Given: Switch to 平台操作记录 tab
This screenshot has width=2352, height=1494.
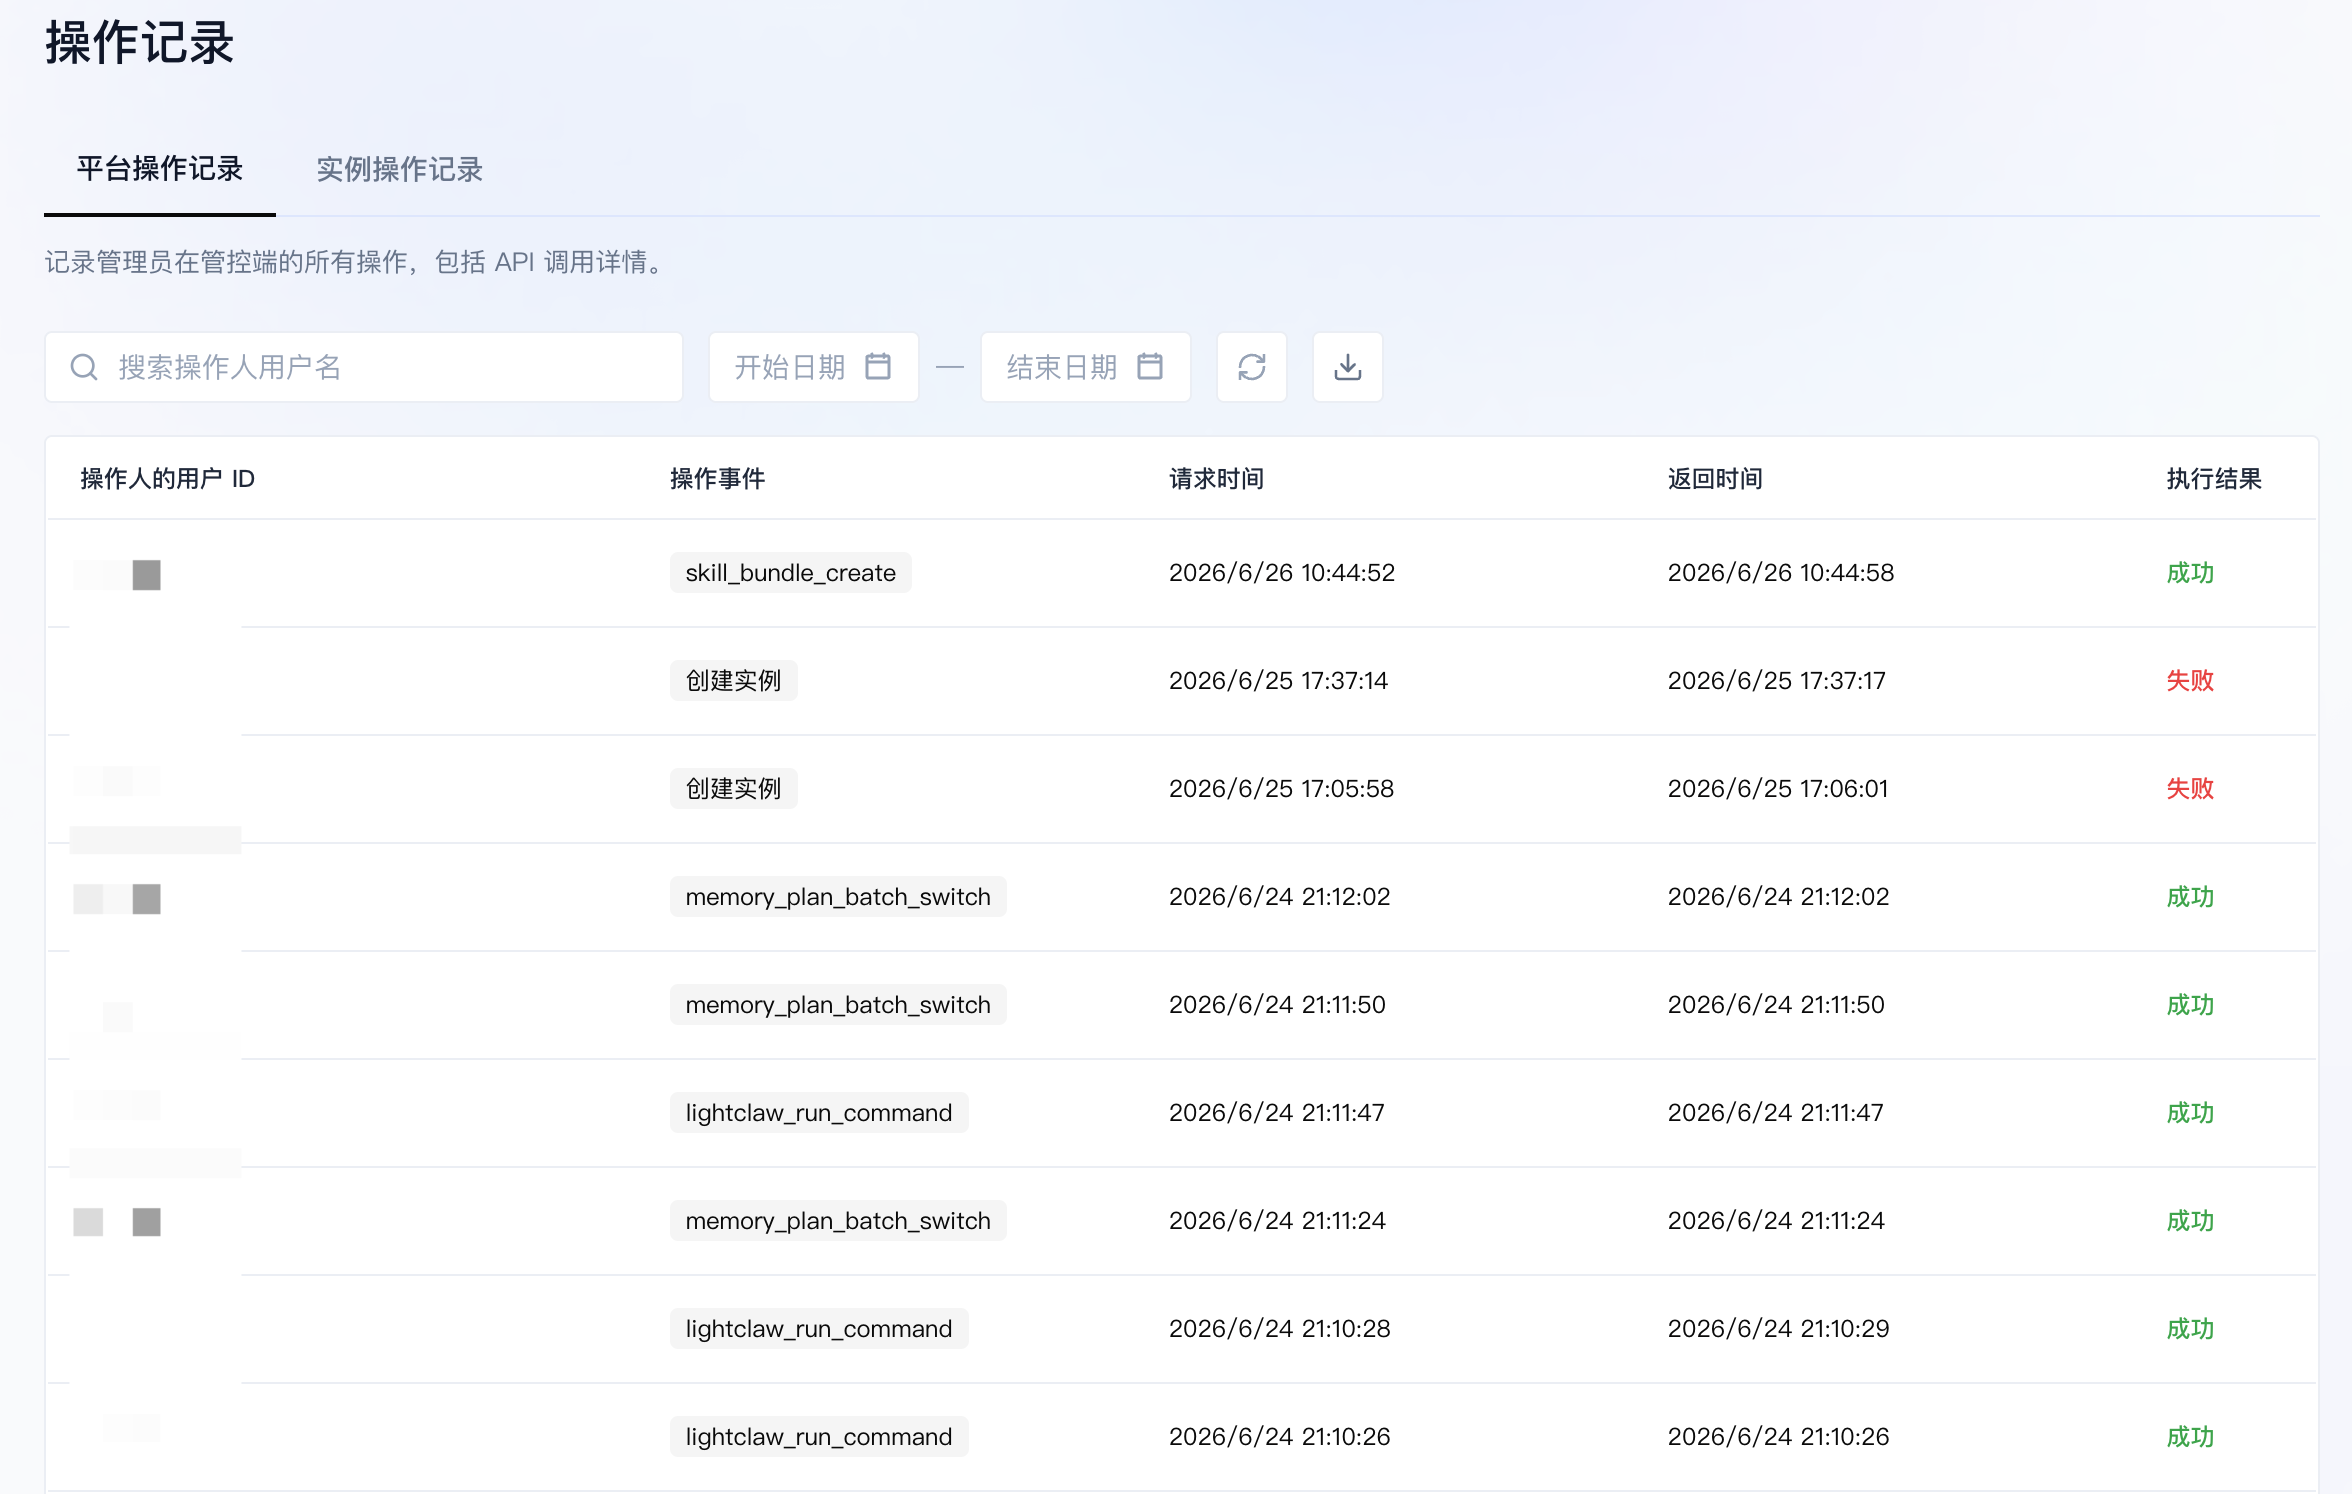Looking at the screenshot, I should point(160,169).
